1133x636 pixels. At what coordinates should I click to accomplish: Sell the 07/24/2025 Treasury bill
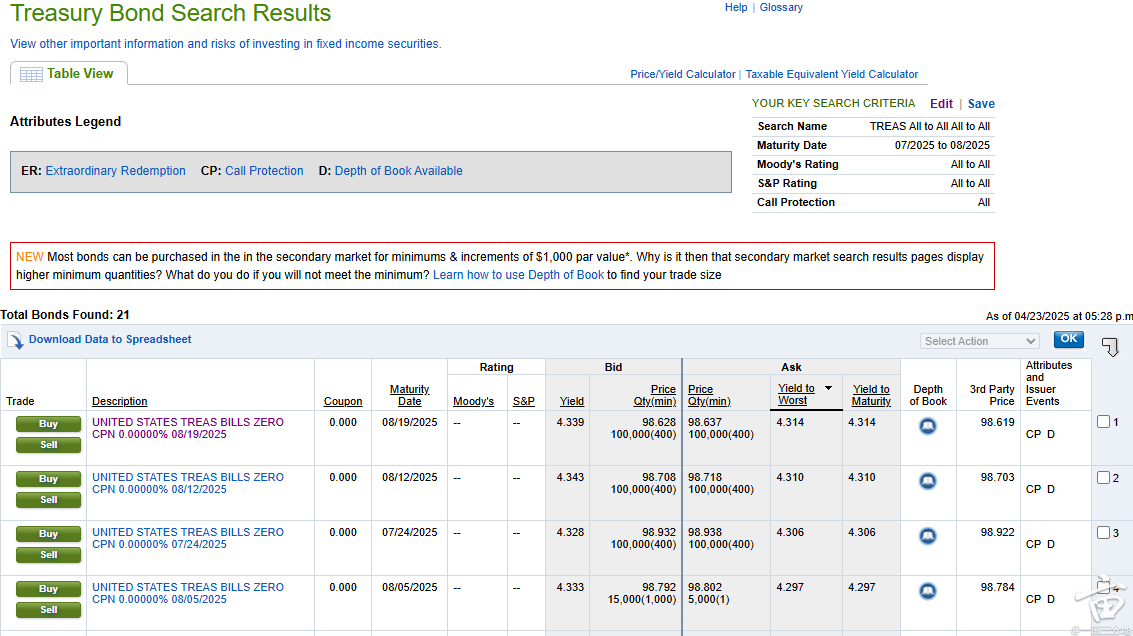(x=48, y=555)
